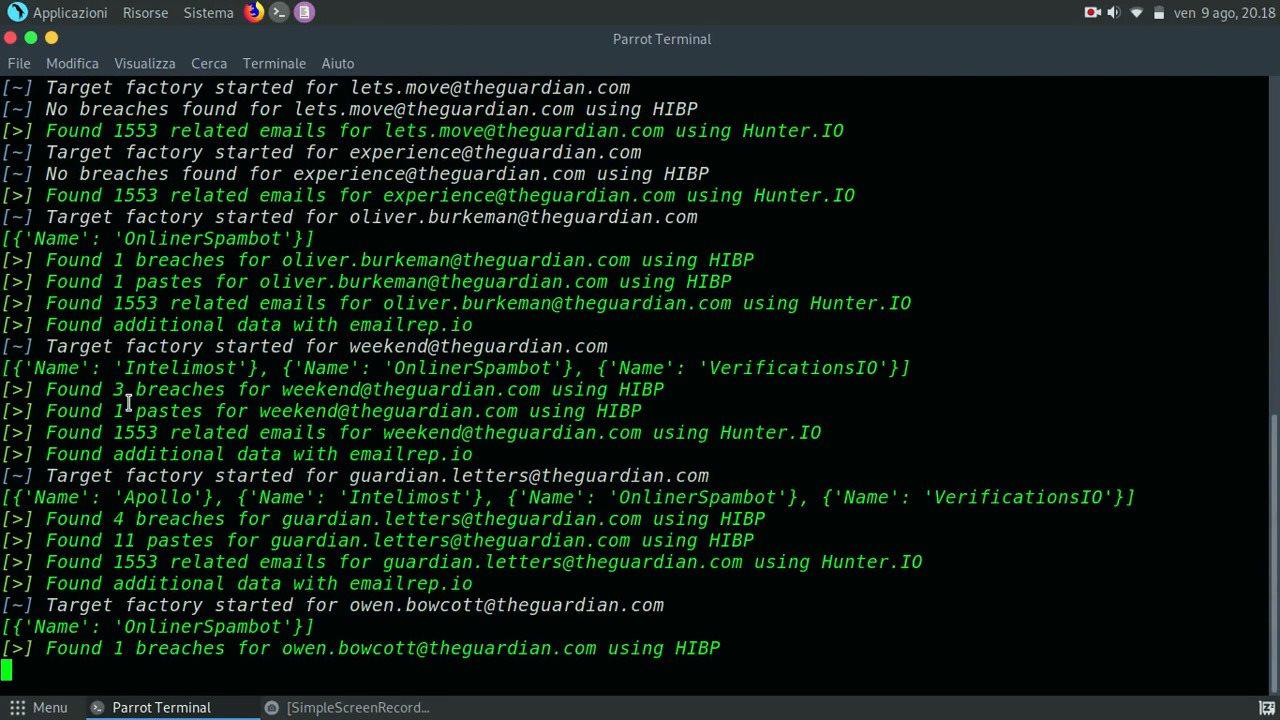Screen dimensions: 1280x720
Task: Open the Aiuto menu
Action: click(x=338, y=63)
